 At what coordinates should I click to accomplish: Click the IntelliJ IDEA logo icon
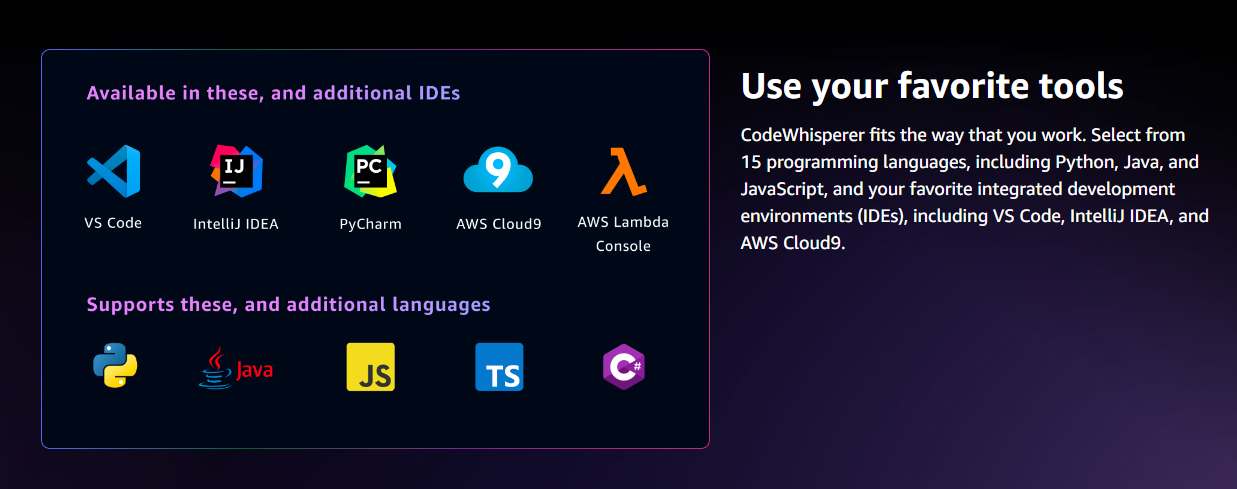click(x=237, y=171)
